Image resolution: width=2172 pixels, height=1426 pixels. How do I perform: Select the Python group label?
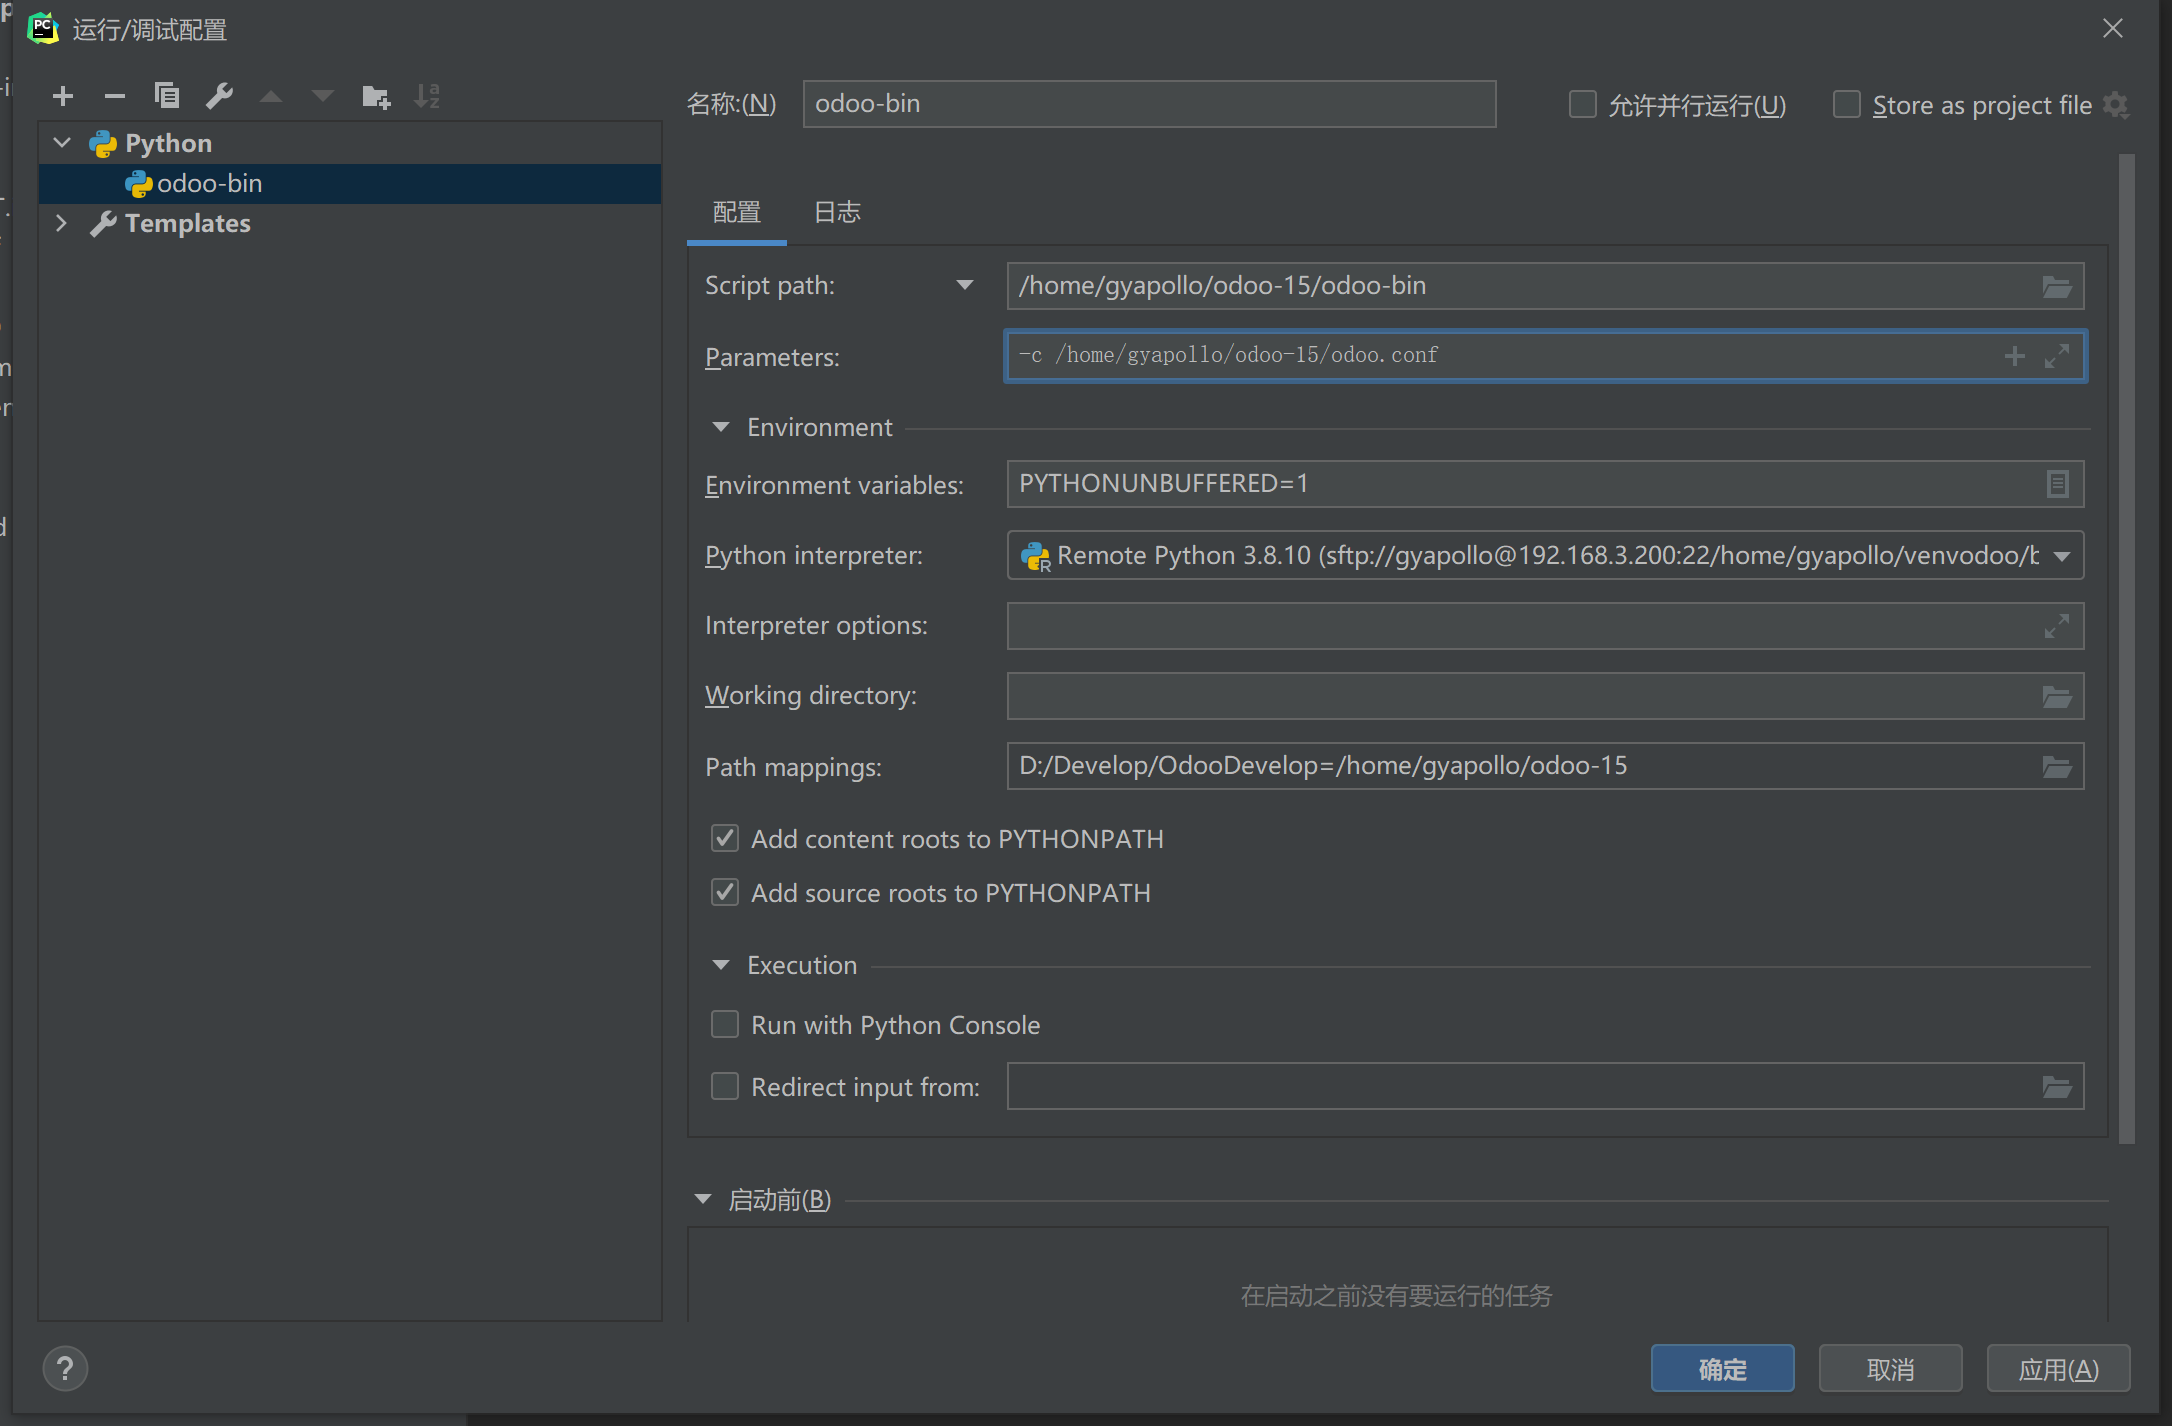168,143
